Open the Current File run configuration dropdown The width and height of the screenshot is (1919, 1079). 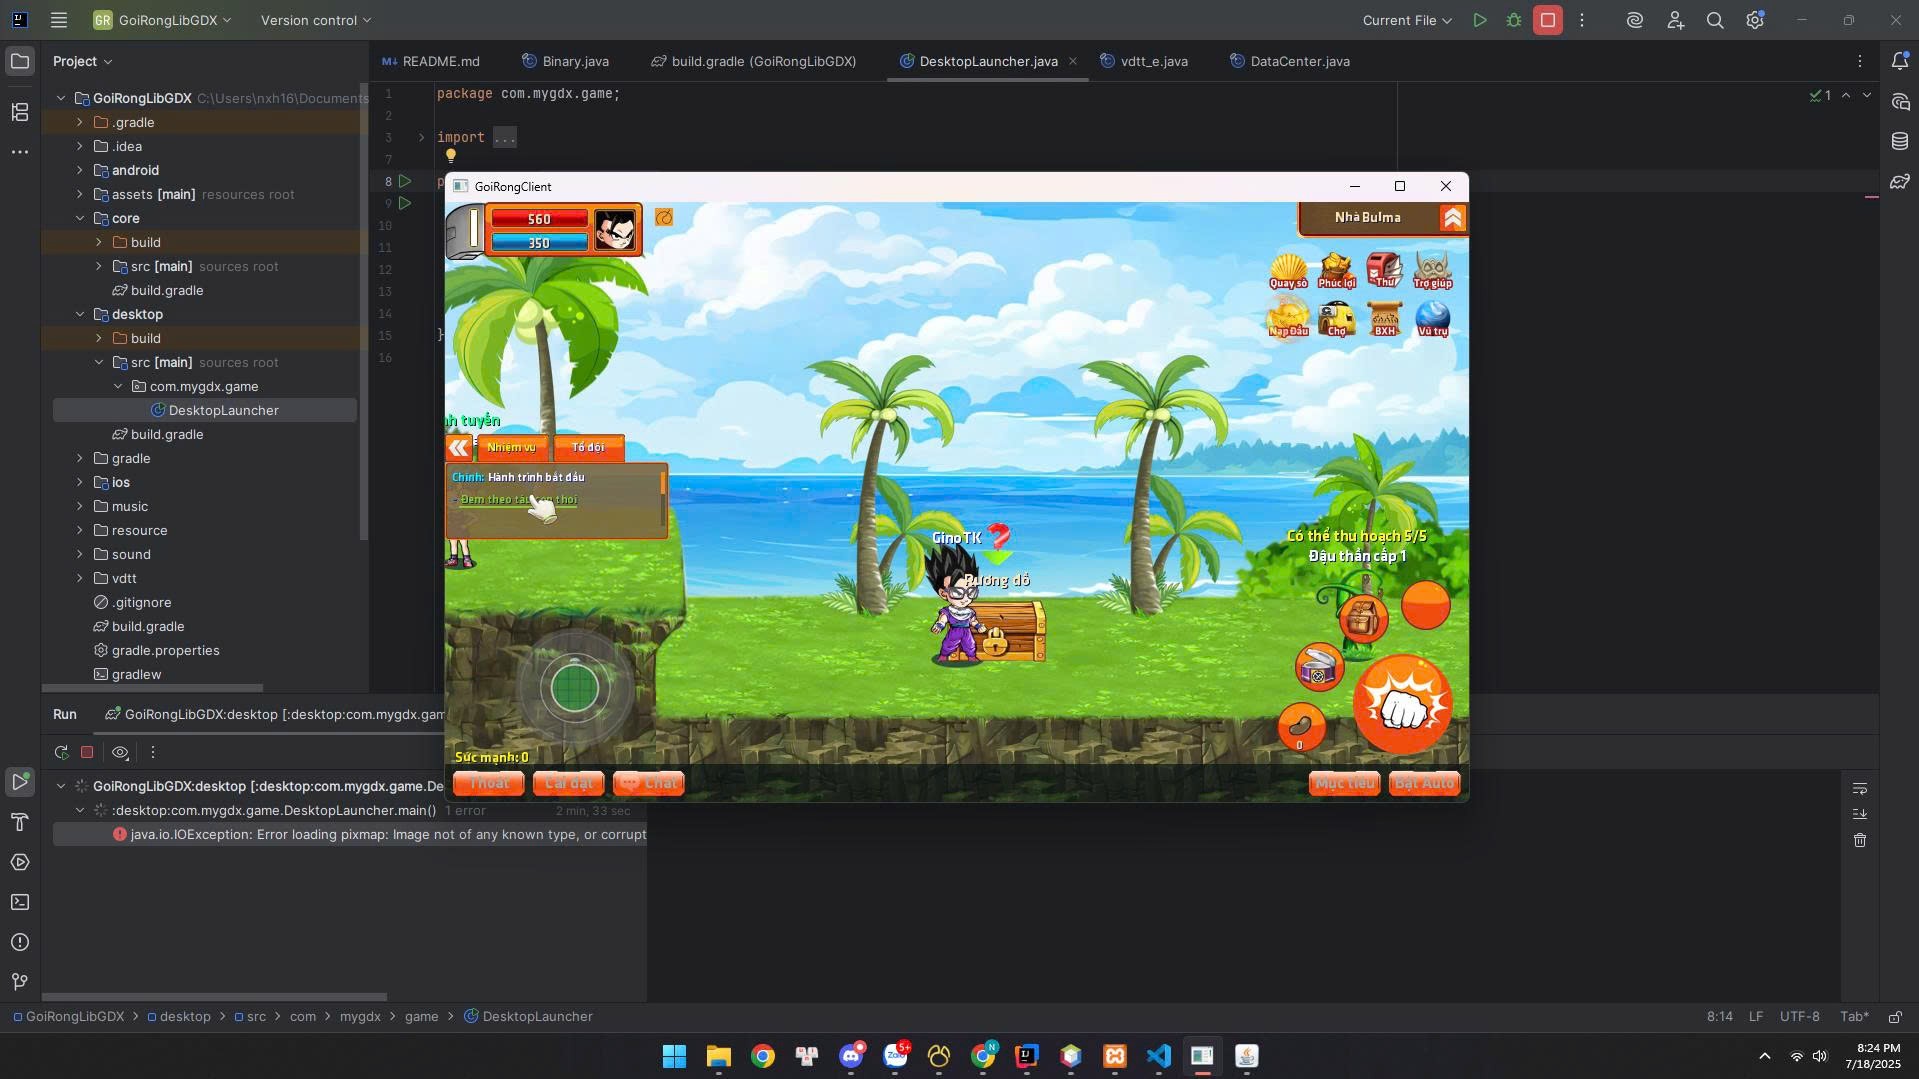(1406, 20)
